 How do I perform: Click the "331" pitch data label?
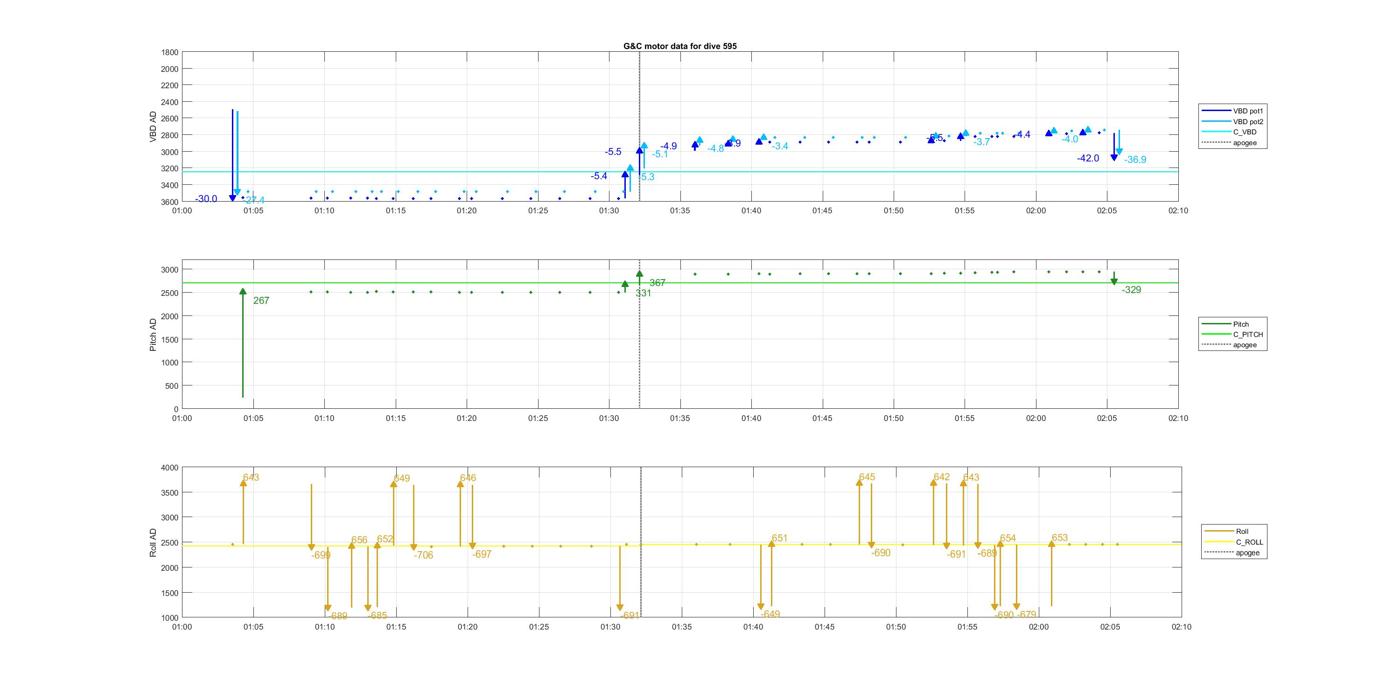pos(643,293)
